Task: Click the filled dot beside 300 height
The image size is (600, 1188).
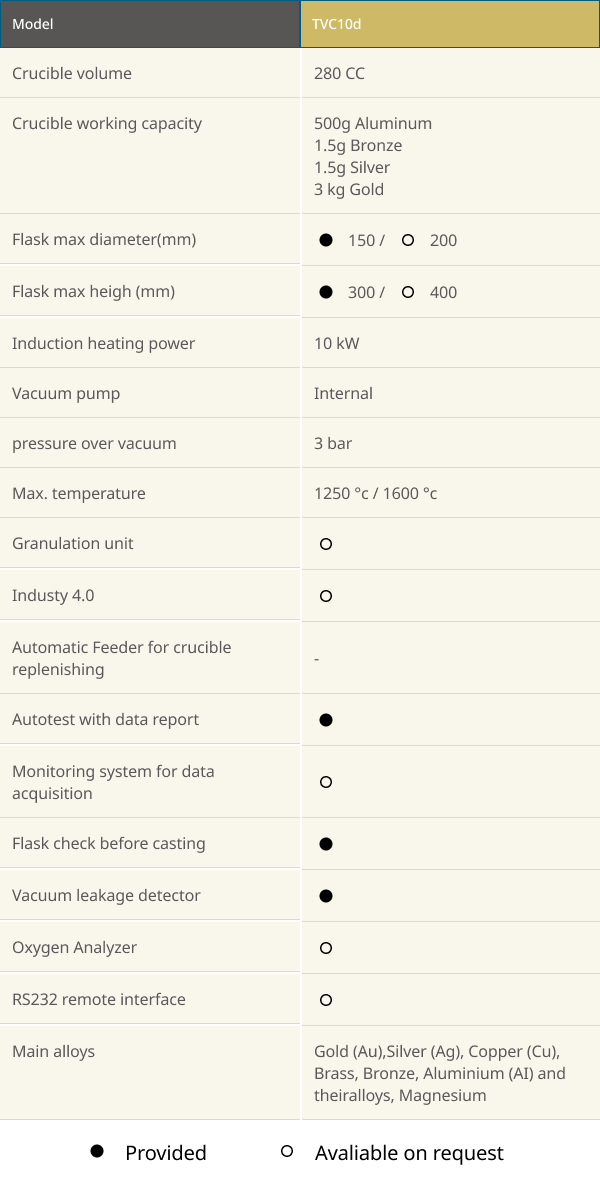Action: click(326, 292)
